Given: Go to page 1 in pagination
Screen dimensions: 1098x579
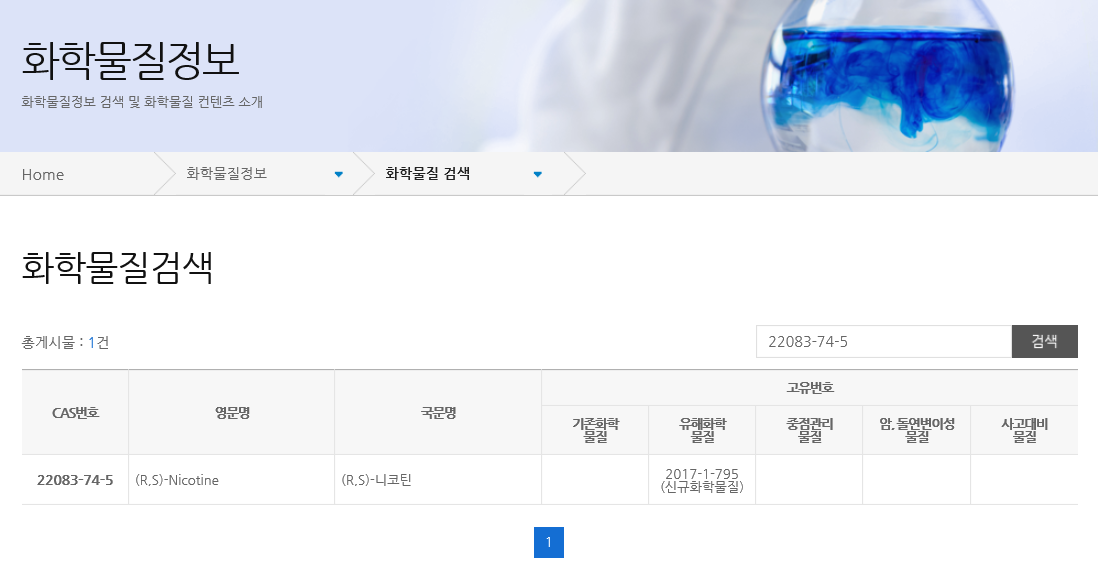Looking at the screenshot, I should coord(549,543).
